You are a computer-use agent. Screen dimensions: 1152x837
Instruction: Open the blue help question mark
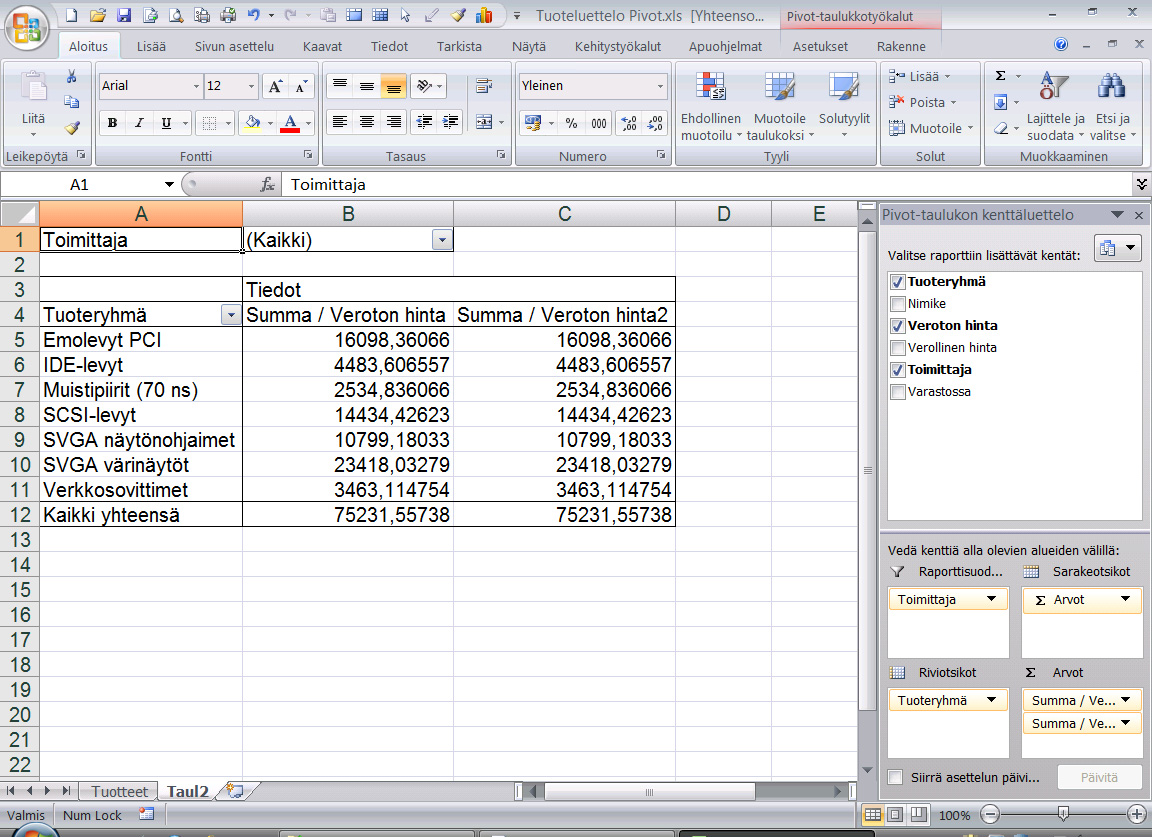[1060, 44]
